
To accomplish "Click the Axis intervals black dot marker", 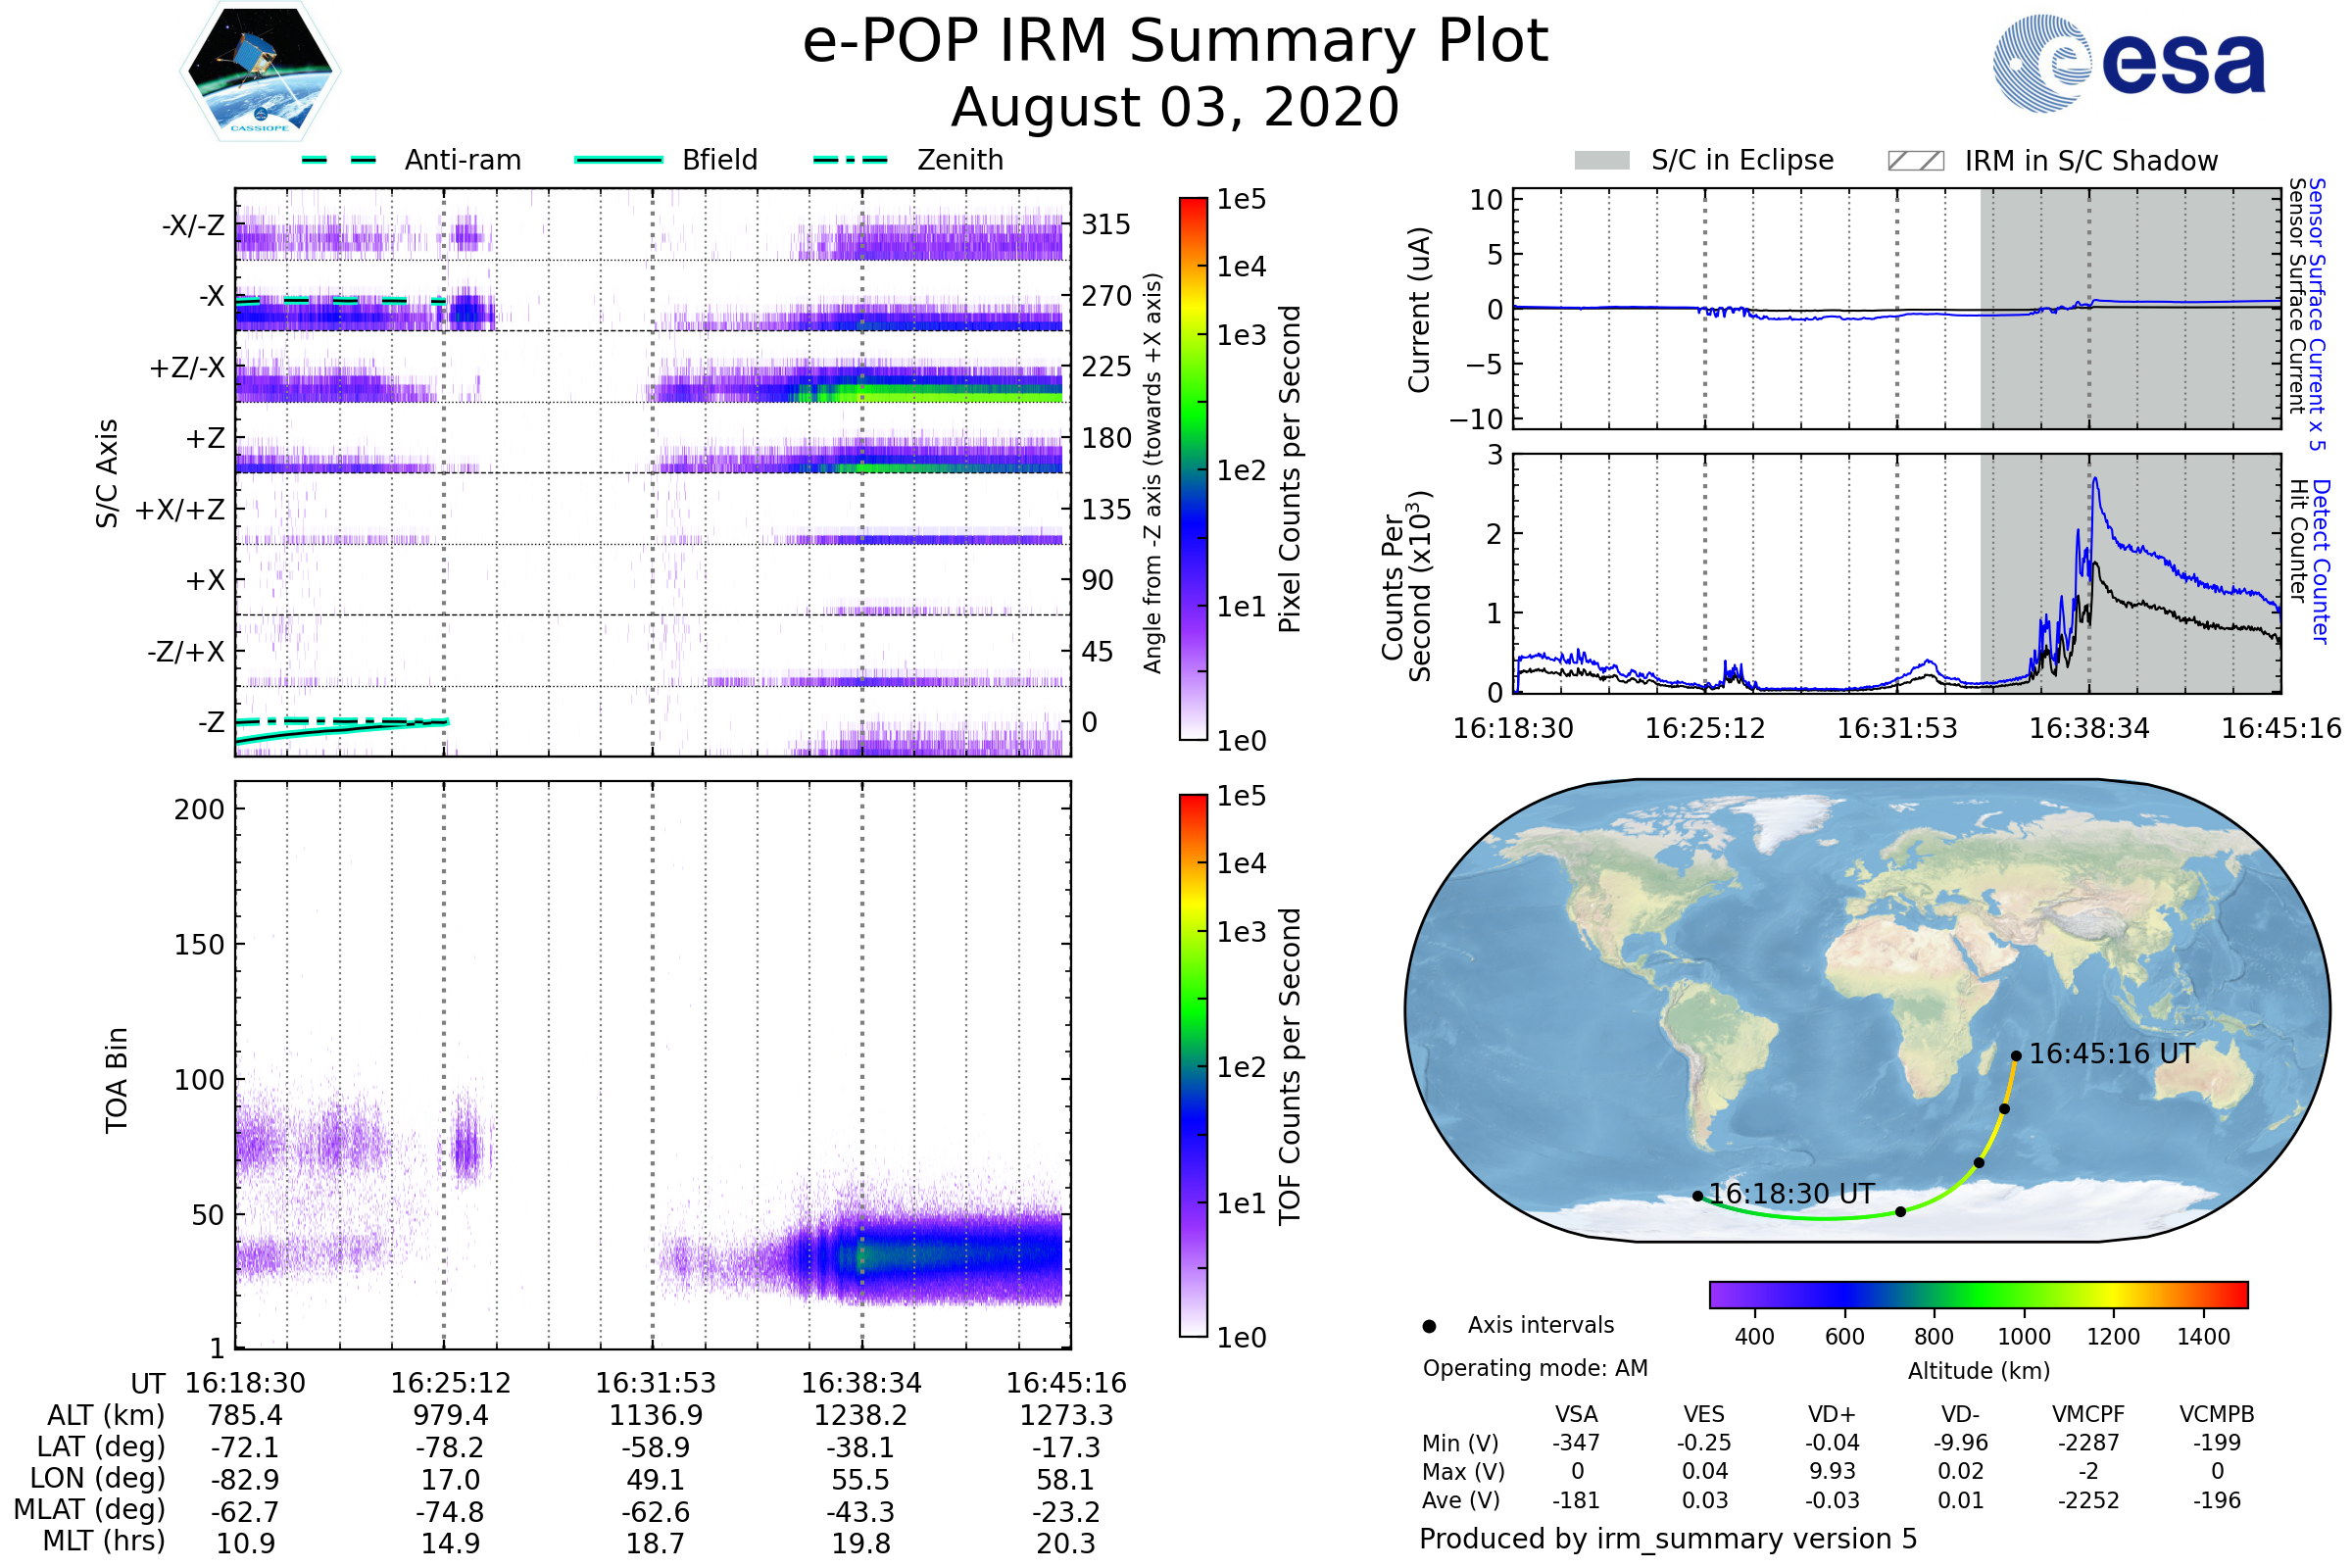I will coord(1429,1326).
